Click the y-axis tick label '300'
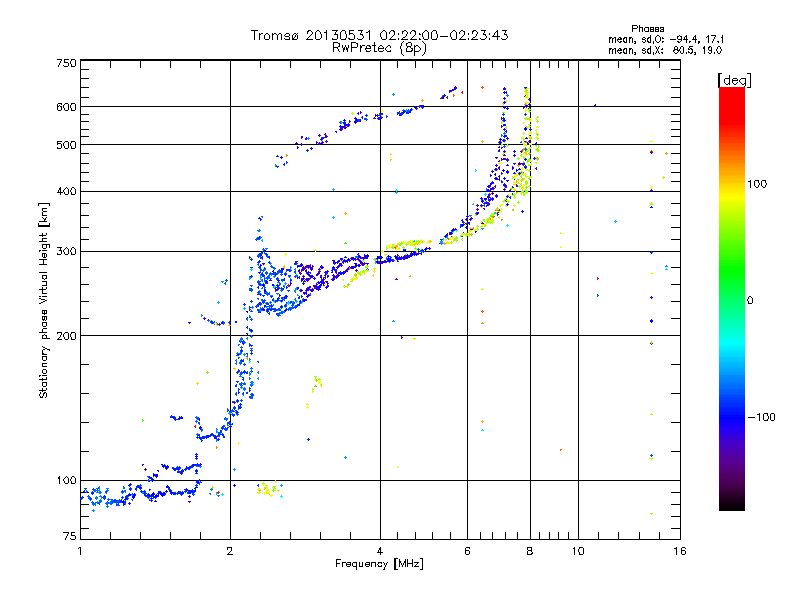Screen dimensions: 800x600 click(66, 252)
